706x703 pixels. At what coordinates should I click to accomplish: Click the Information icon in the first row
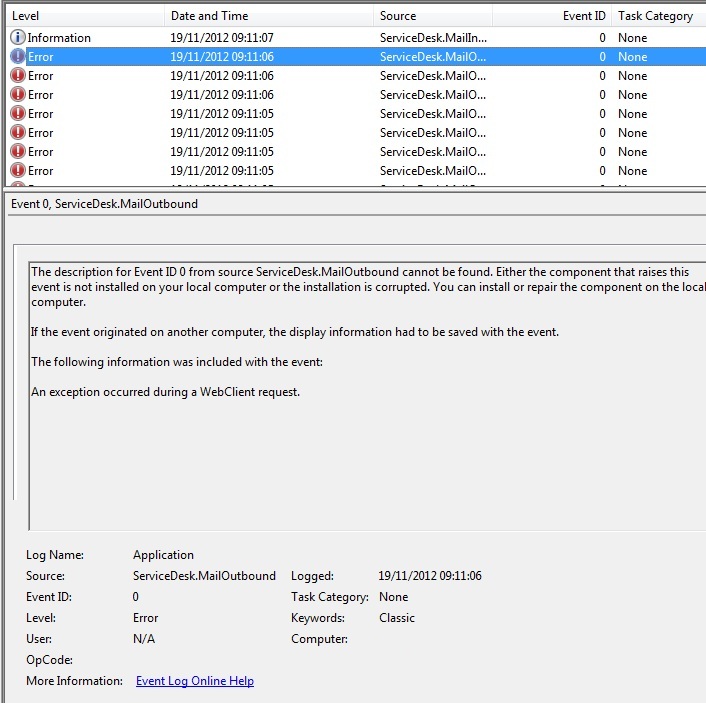[17, 37]
